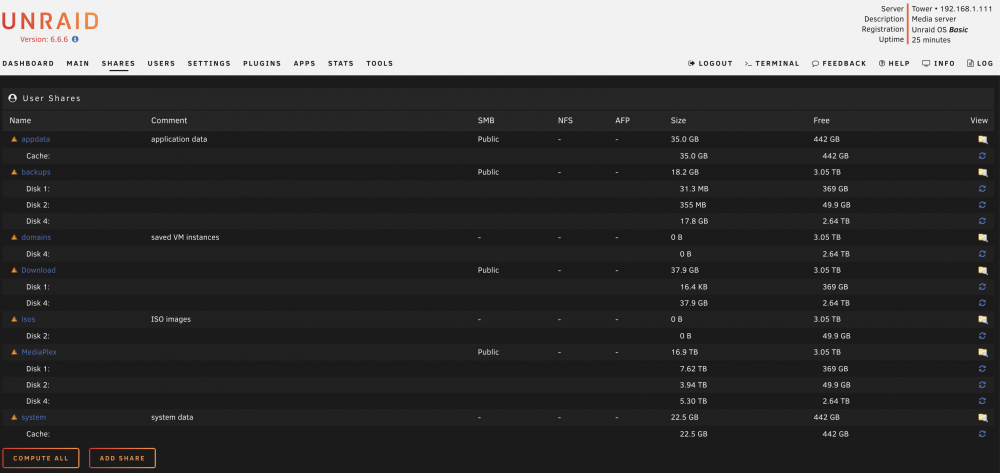Click warning triangle beside backups share
The image size is (1000, 473).
(x=15, y=172)
